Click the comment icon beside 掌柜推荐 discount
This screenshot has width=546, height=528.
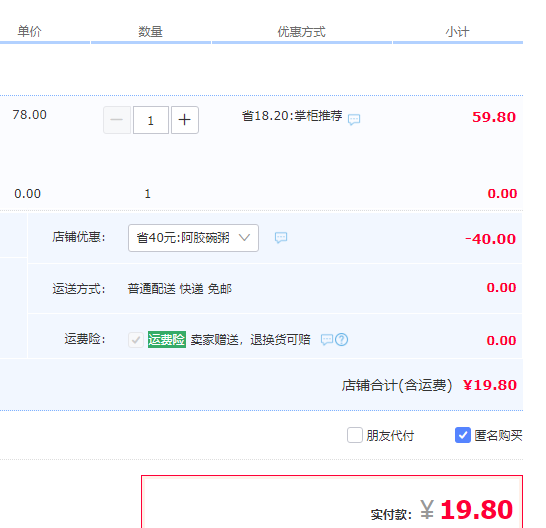[x=354, y=119]
